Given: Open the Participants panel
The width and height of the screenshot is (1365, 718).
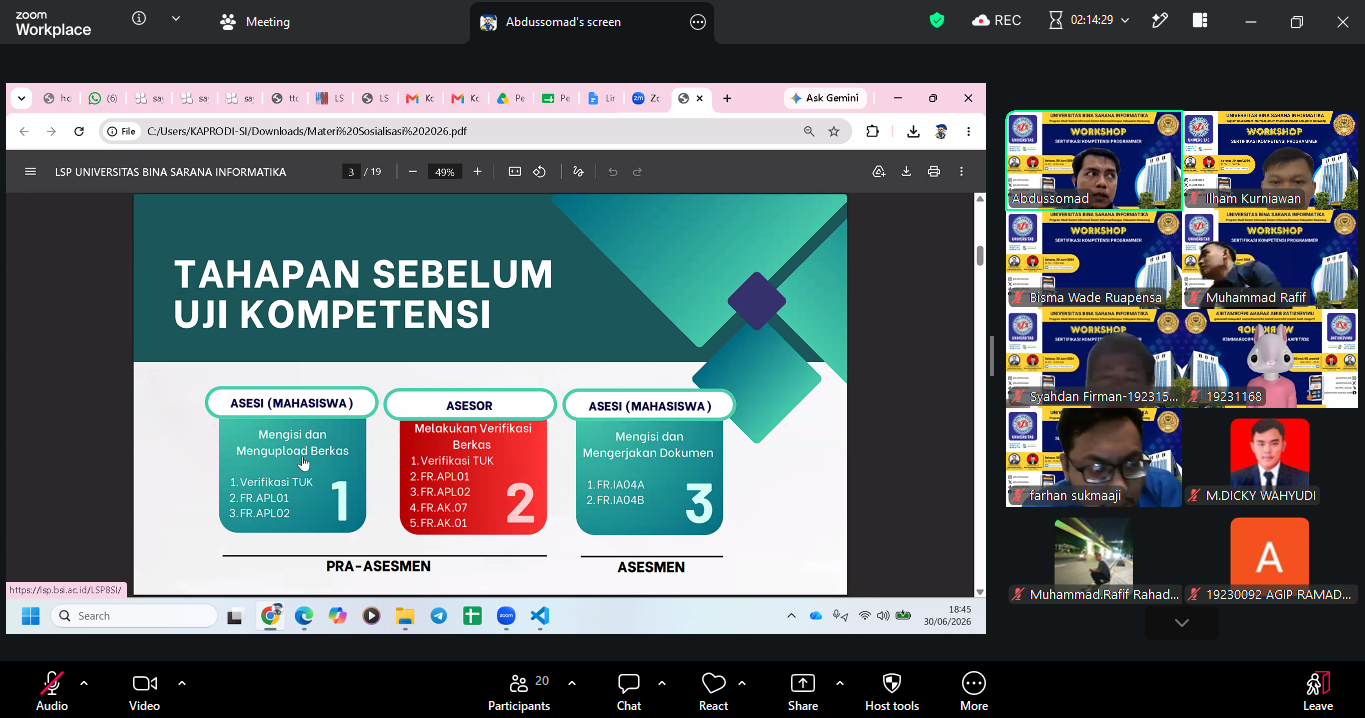Looking at the screenshot, I should 519,690.
